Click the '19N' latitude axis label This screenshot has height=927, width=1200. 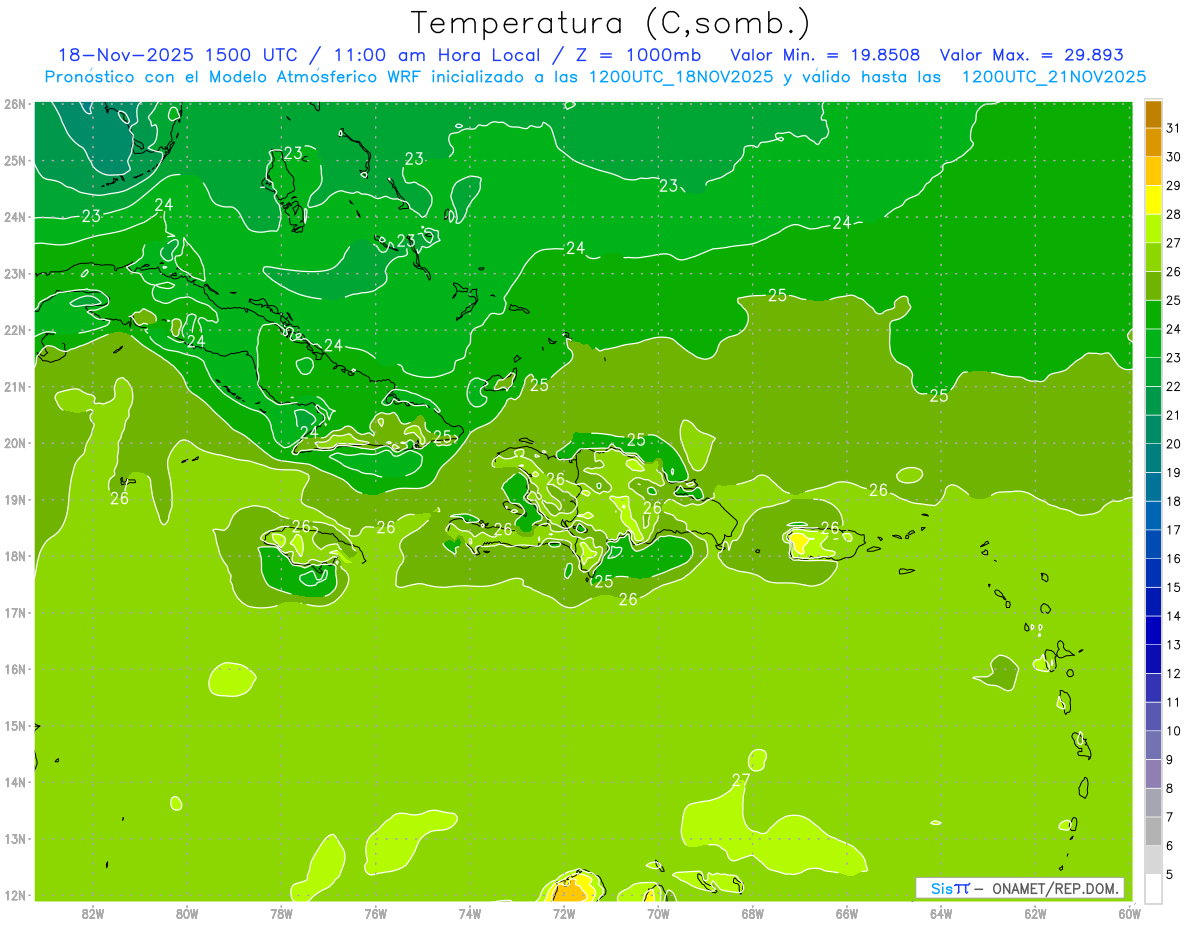pos(14,499)
